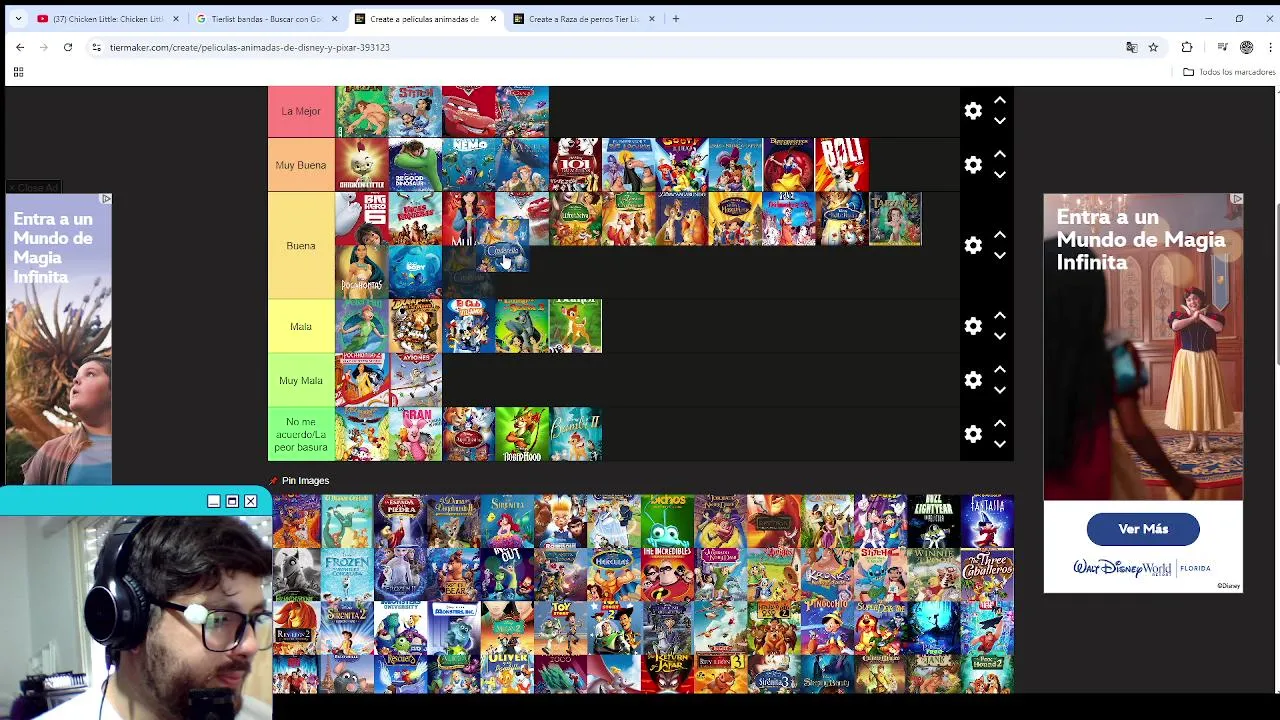Image resolution: width=1280 pixels, height=720 pixels.
Task: Open settings gear for Muy Buena tier
Action: coord(973,165)
